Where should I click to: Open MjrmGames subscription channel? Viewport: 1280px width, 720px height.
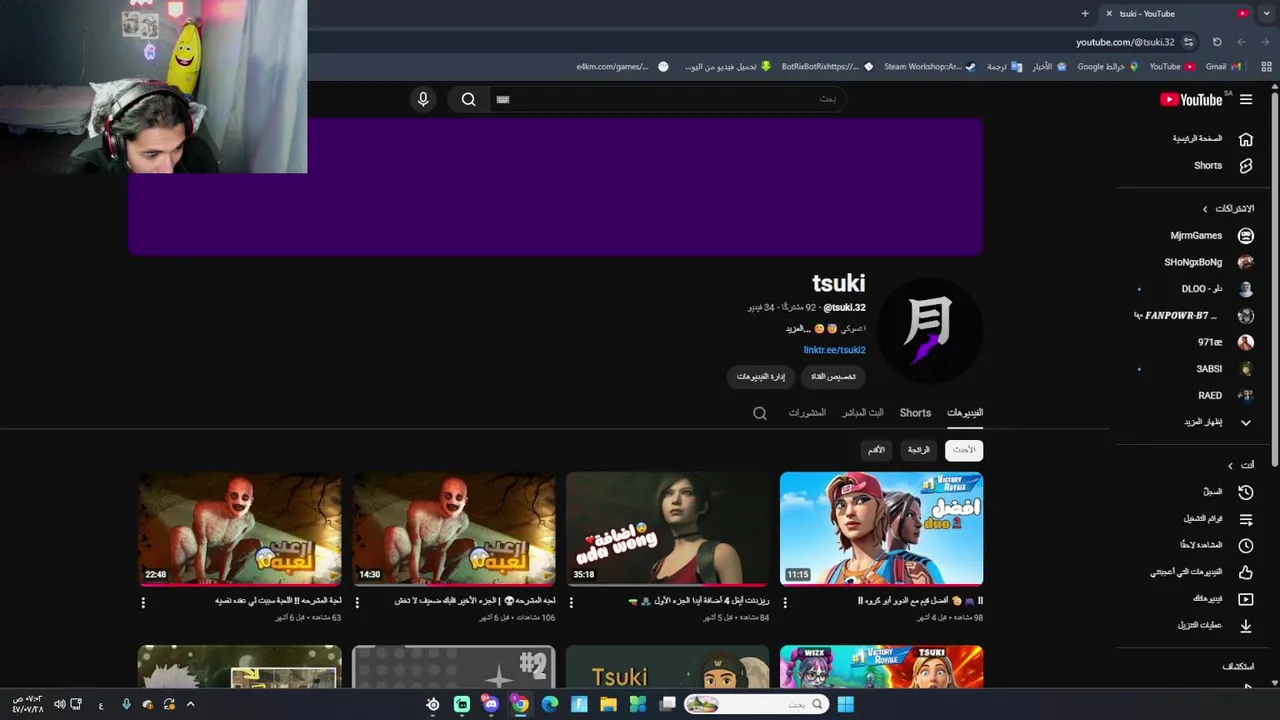tap(1212, 236)
